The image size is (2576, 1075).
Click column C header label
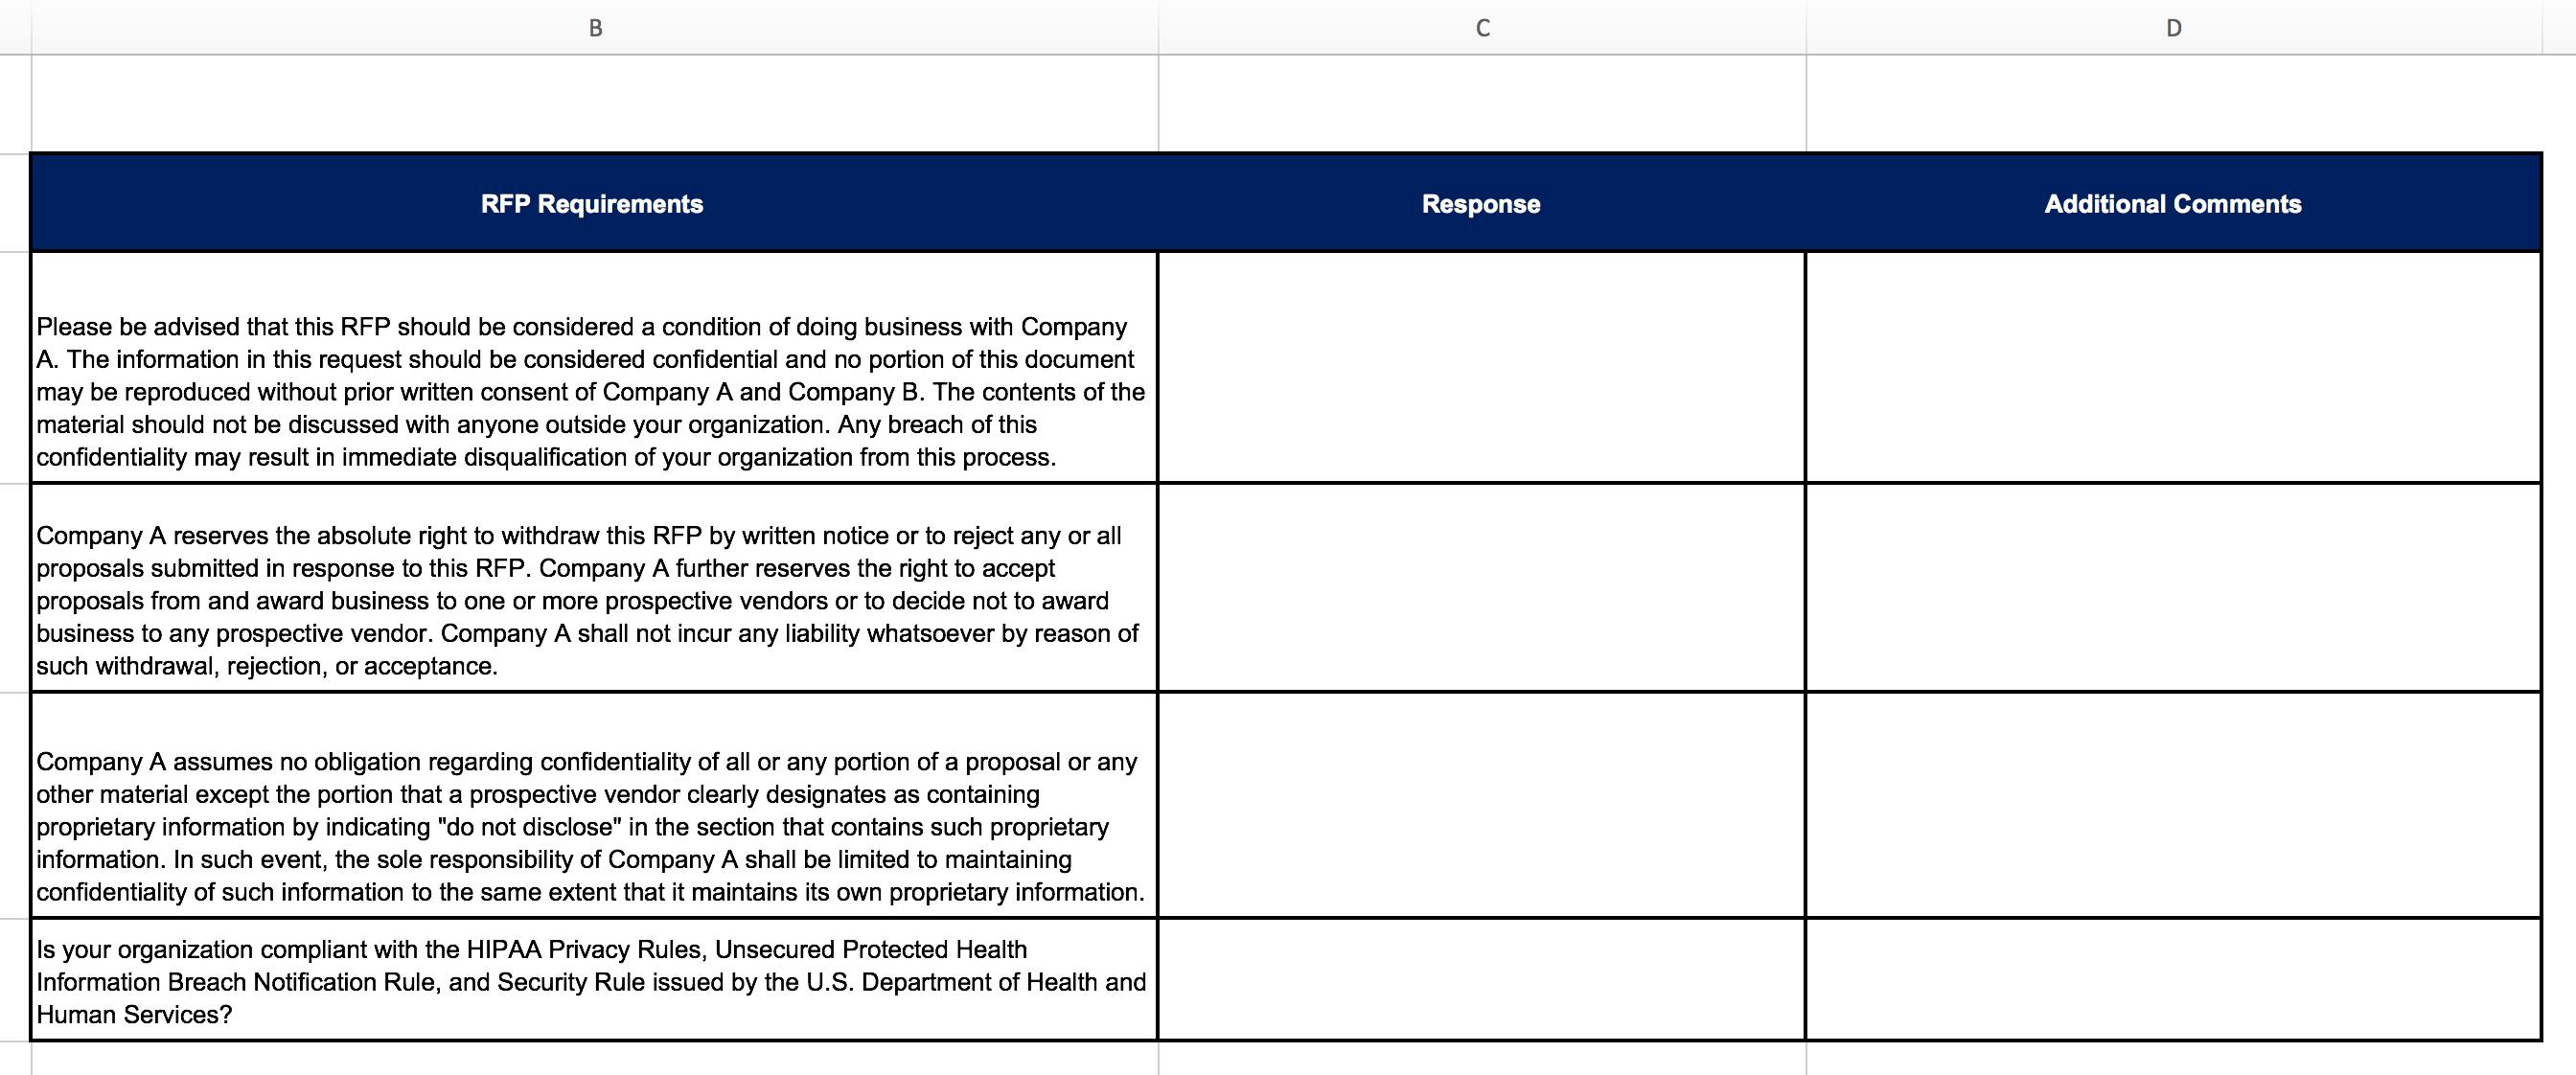[x=1481, y=26]
